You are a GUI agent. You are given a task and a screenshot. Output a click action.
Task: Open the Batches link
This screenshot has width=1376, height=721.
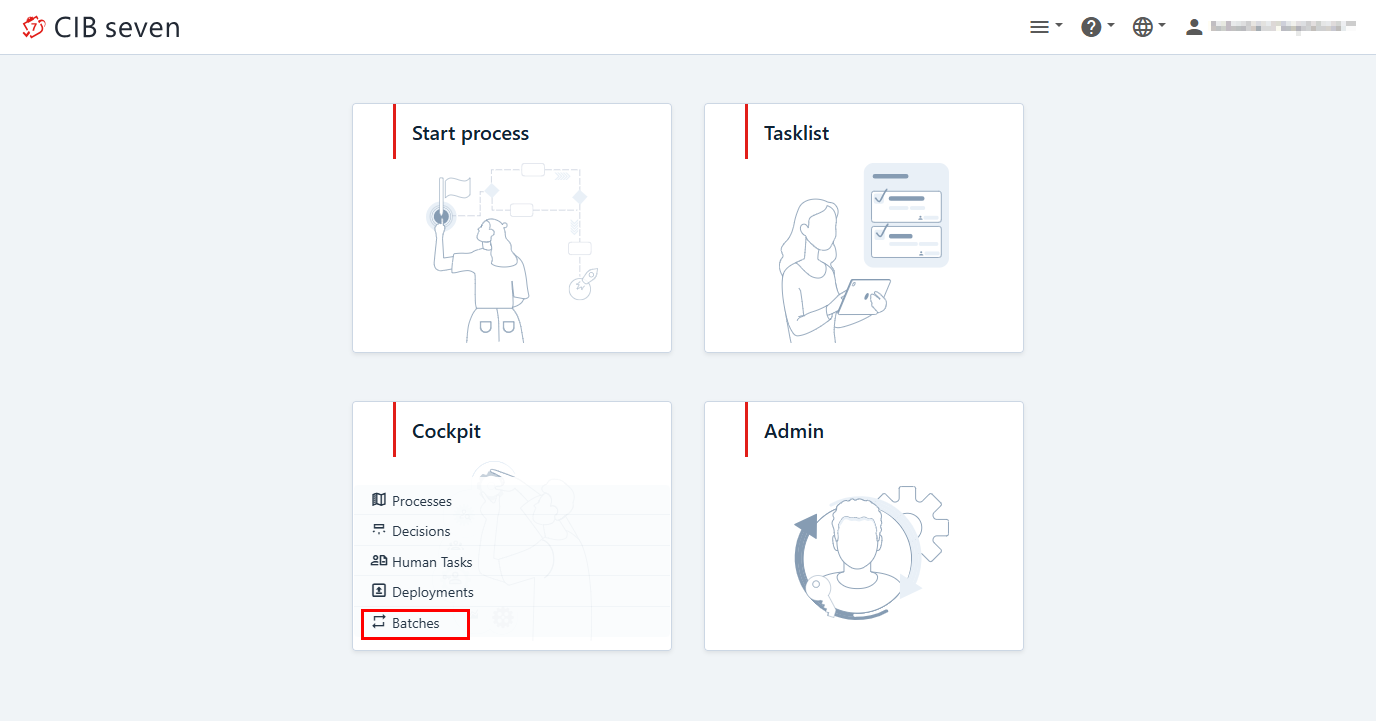[416, 623]
